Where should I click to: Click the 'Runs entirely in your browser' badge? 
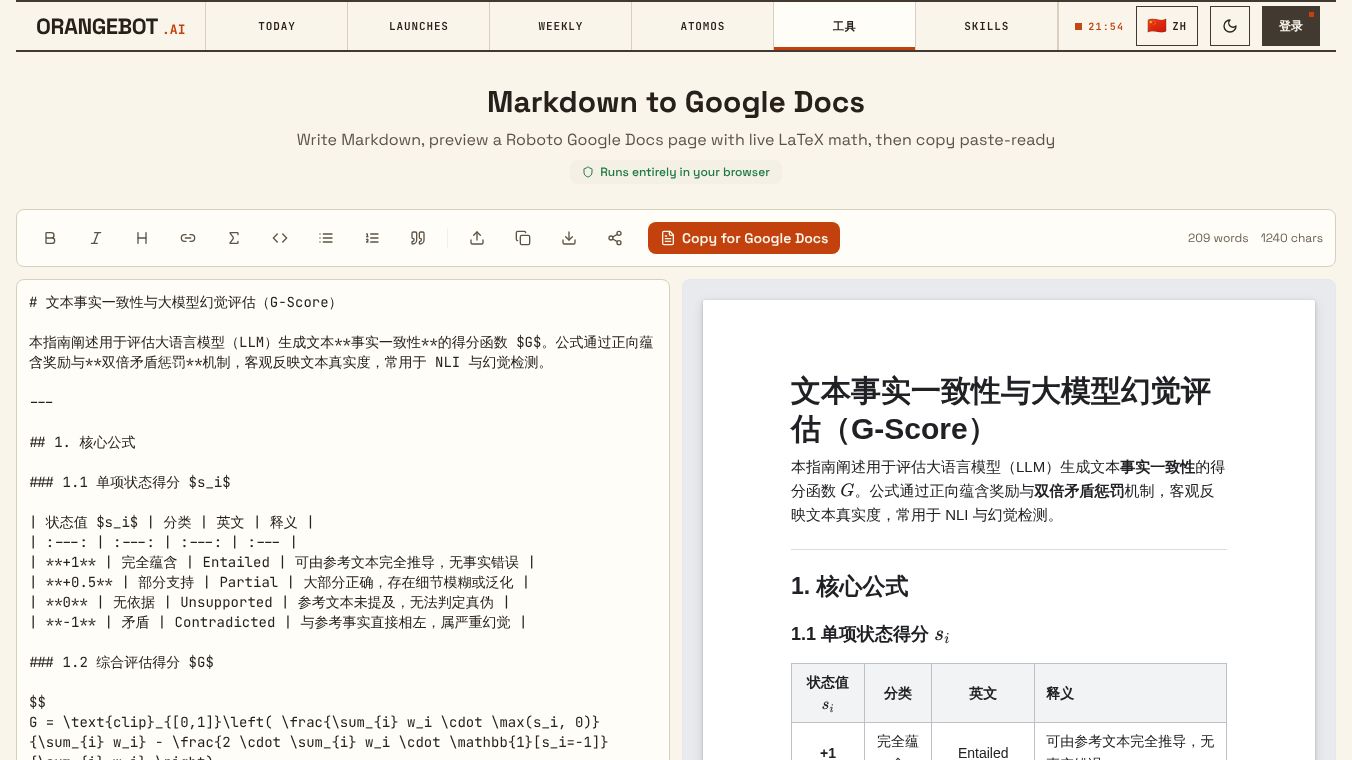[676, 172]
